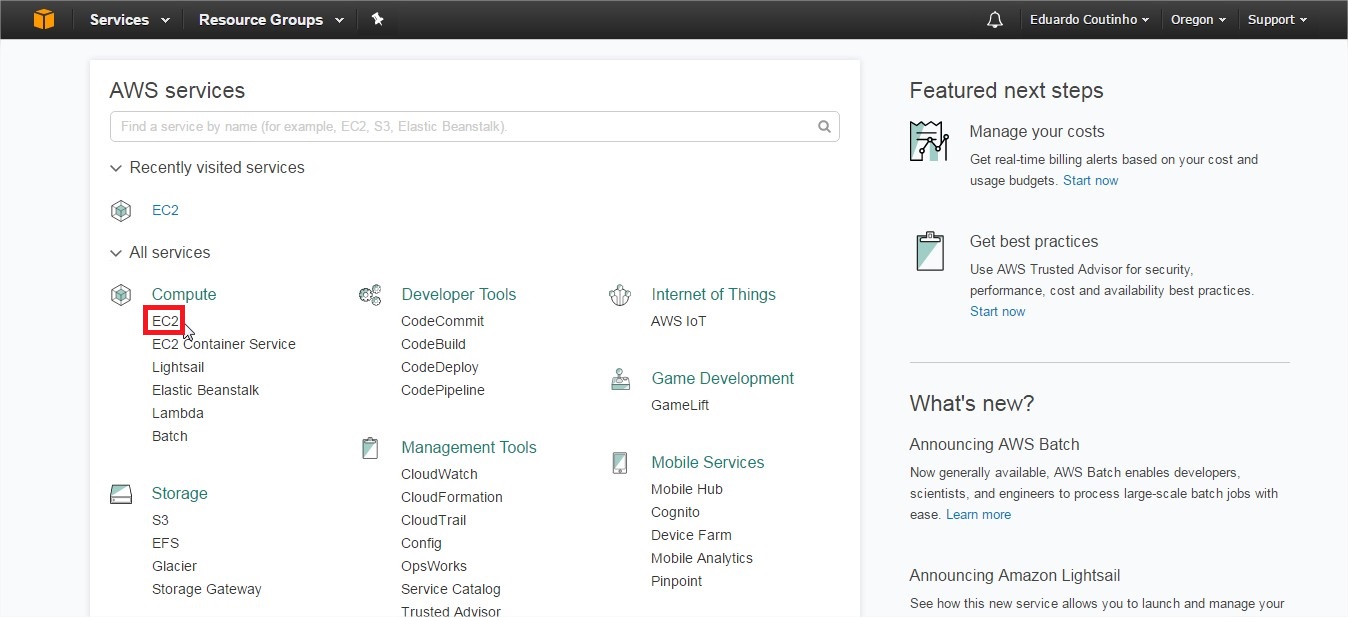This screenshot has height=617, width=1348.
Task: Open Pinpoint service
Action: pos(677,581)
